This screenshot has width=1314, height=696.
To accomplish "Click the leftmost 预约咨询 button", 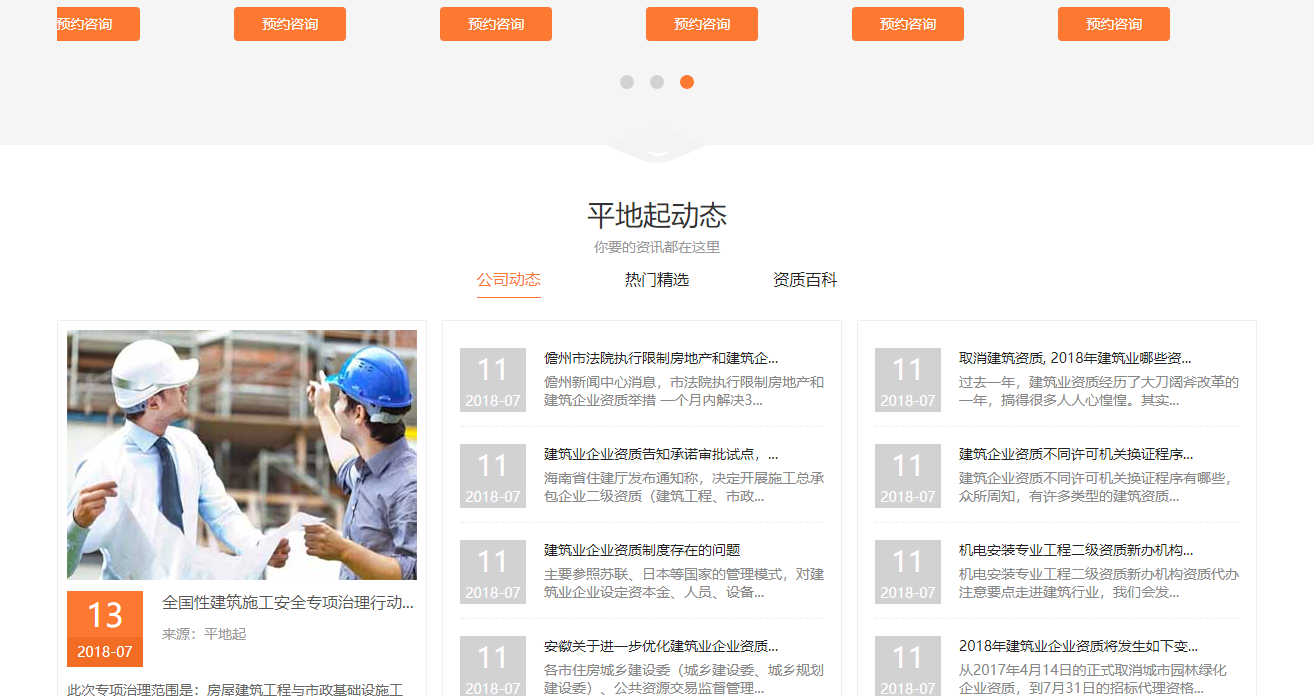I will (97, 23).
